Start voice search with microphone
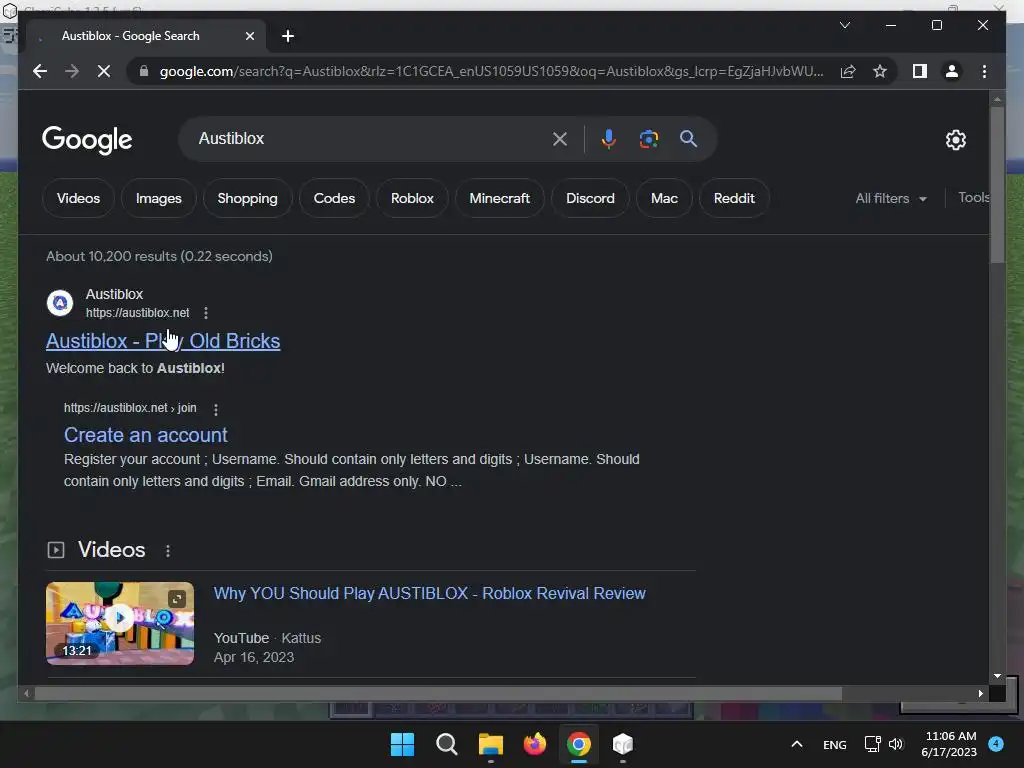Viewport: 1024px width, 768px height. (x=609, y=138)
